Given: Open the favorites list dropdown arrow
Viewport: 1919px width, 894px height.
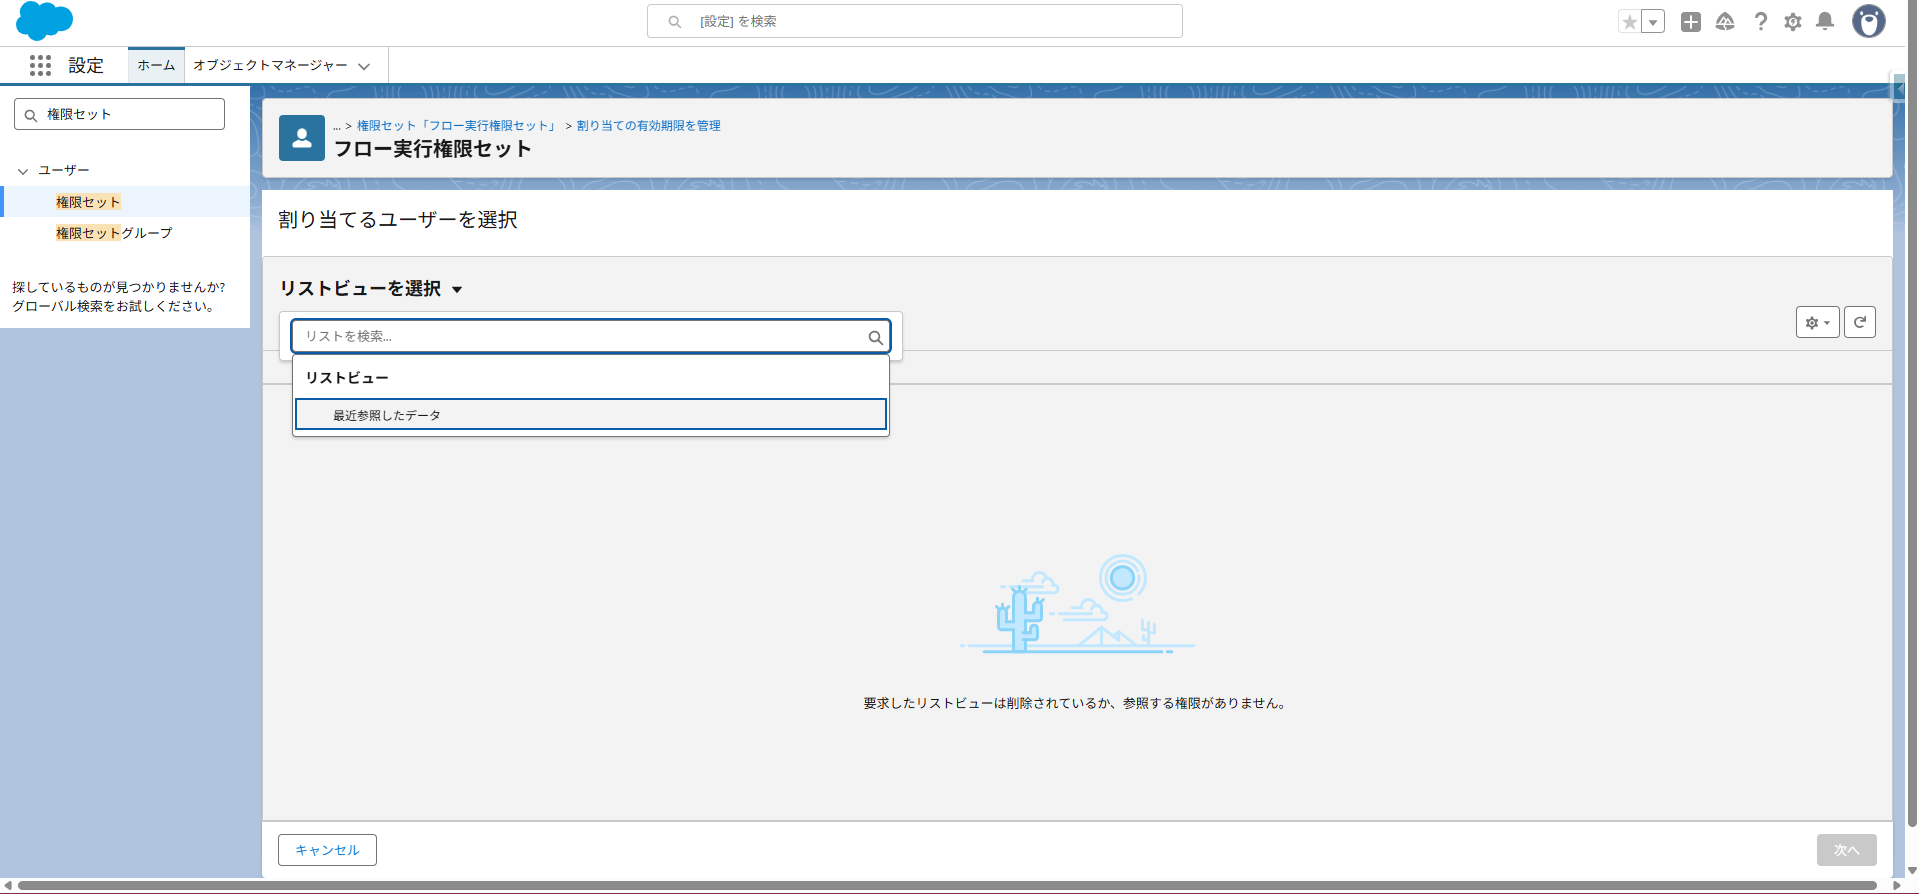Looking at the screenshot, I should pyautogui.click(x=1653, y=22).
